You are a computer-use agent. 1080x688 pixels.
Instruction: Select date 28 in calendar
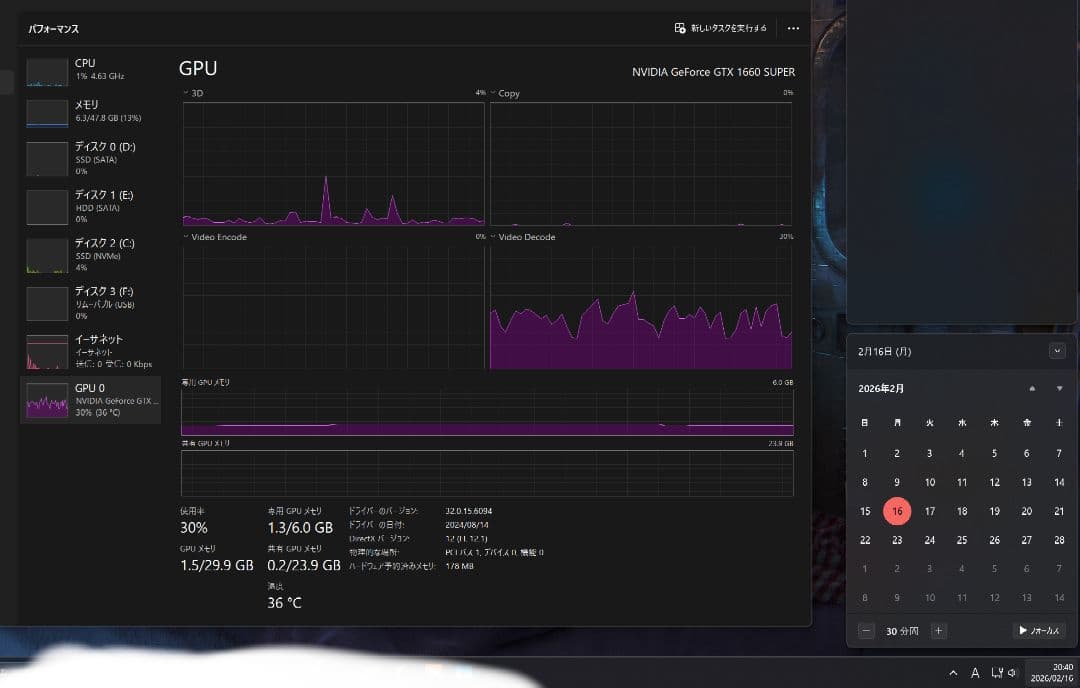pyautogui.click(x=1059, y=540)
